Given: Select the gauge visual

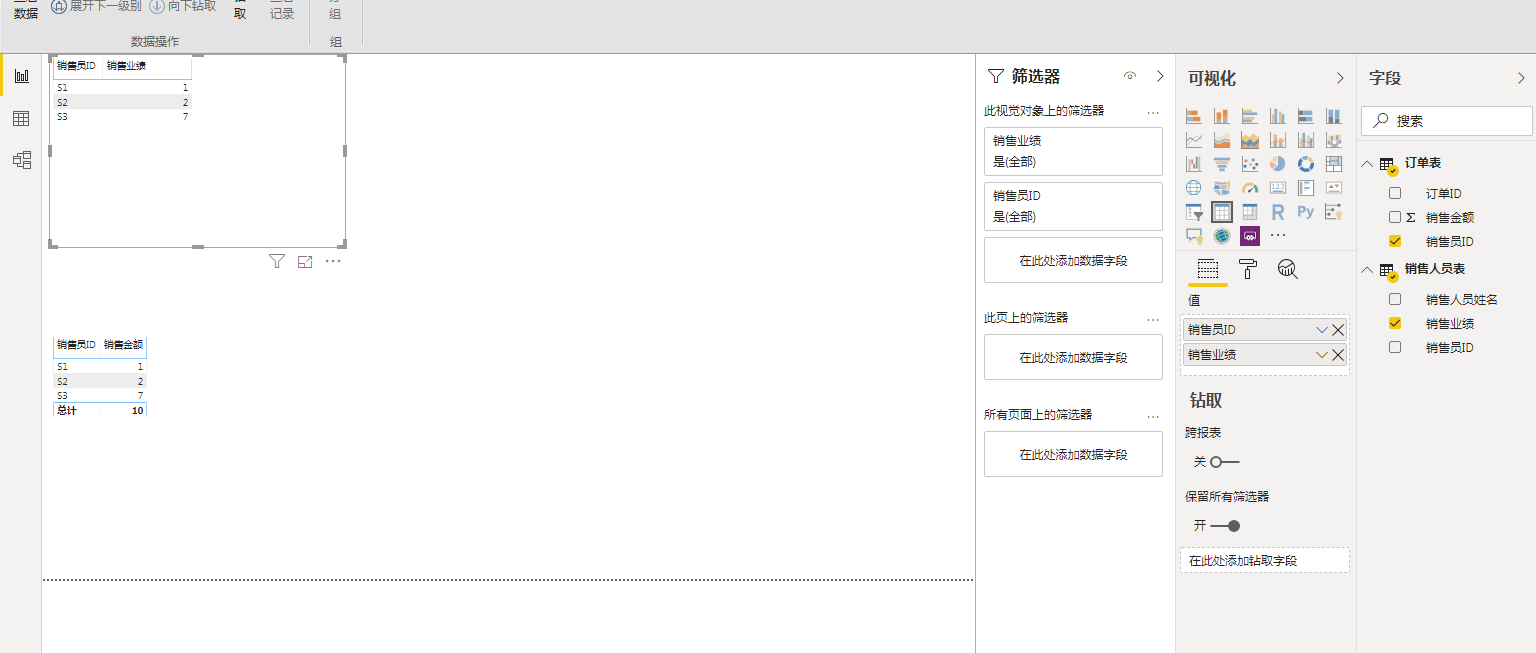Looking at the screenshot, I should [1249, 187].
